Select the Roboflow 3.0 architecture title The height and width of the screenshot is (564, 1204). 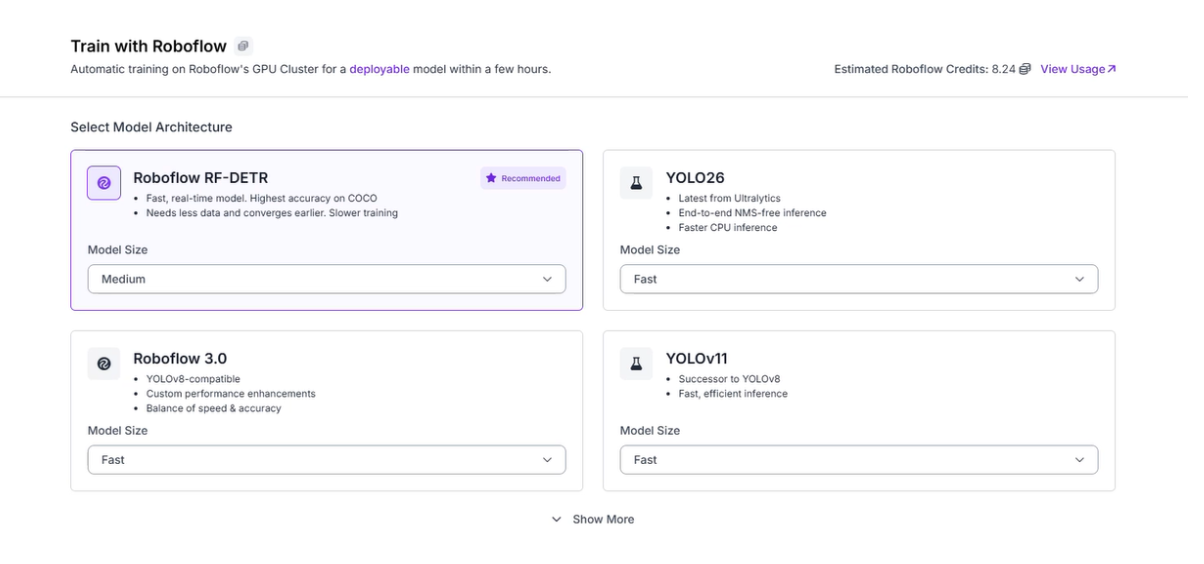(180, 358)
